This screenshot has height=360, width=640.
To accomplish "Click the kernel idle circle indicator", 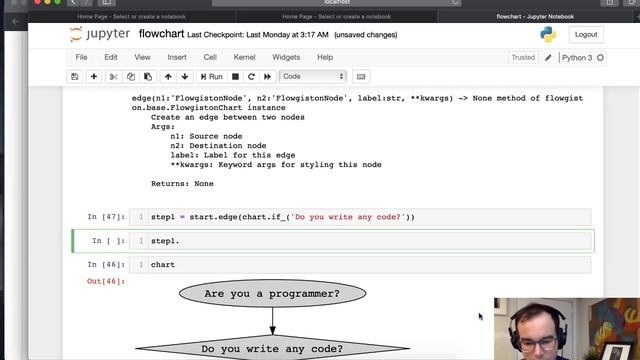I will [x=600, y=58].
